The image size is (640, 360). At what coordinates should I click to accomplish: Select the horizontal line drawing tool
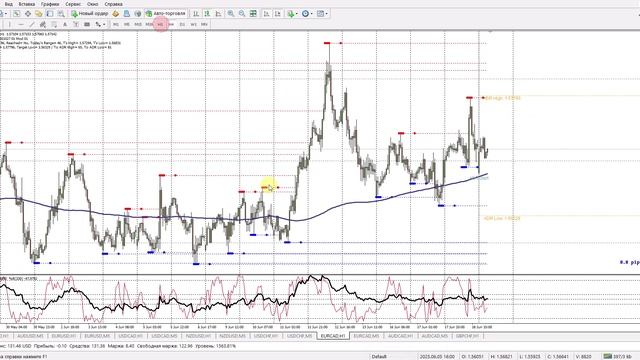point(21,24)
